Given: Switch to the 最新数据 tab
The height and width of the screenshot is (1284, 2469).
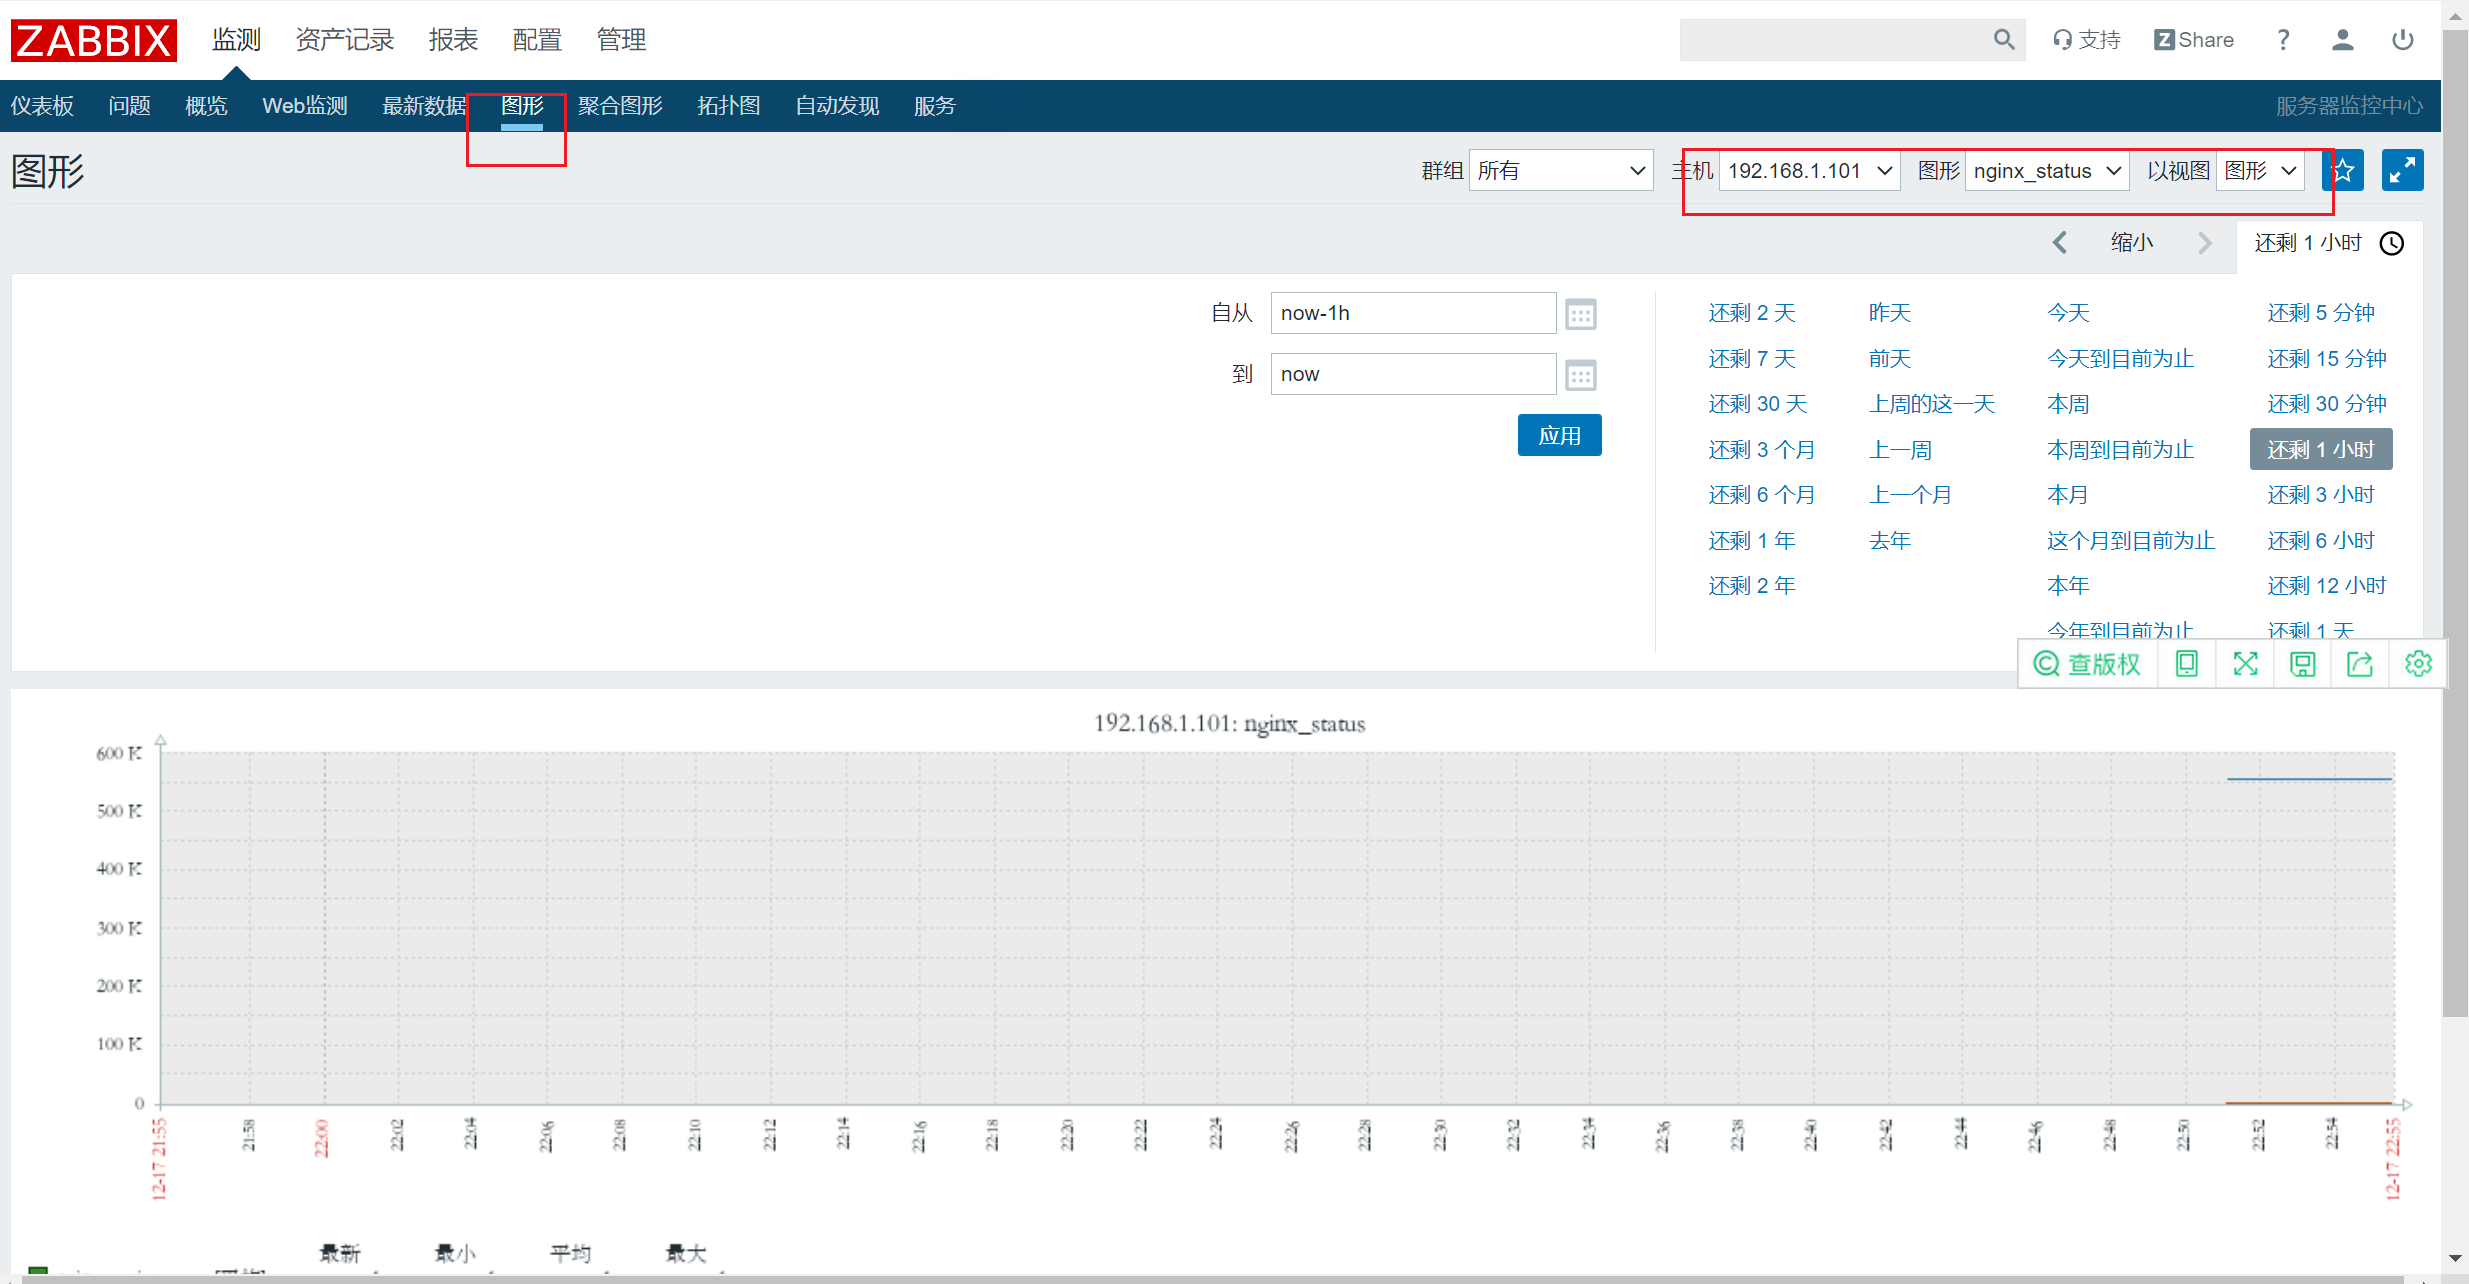Looking at the screenshot, I should point(424,106).
